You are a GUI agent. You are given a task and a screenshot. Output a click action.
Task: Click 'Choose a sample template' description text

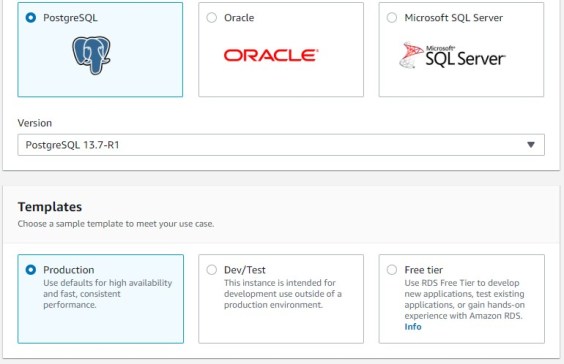coord(116,224)
